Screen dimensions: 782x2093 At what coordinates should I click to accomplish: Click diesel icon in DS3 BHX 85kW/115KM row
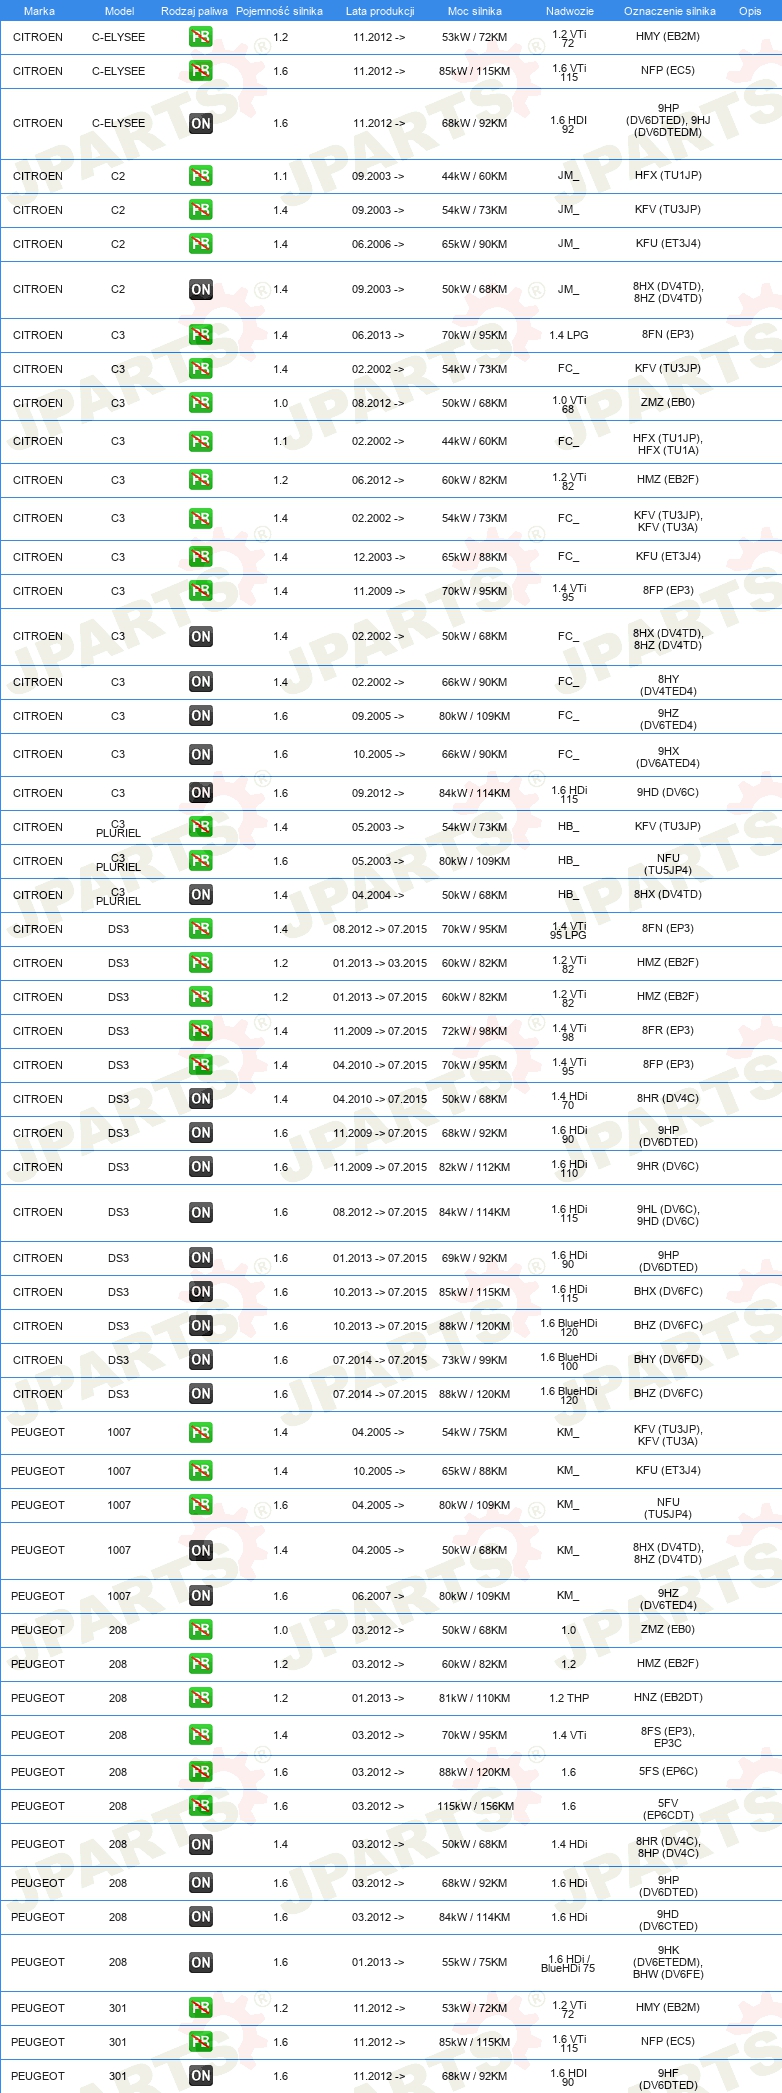click(201, 1292)
